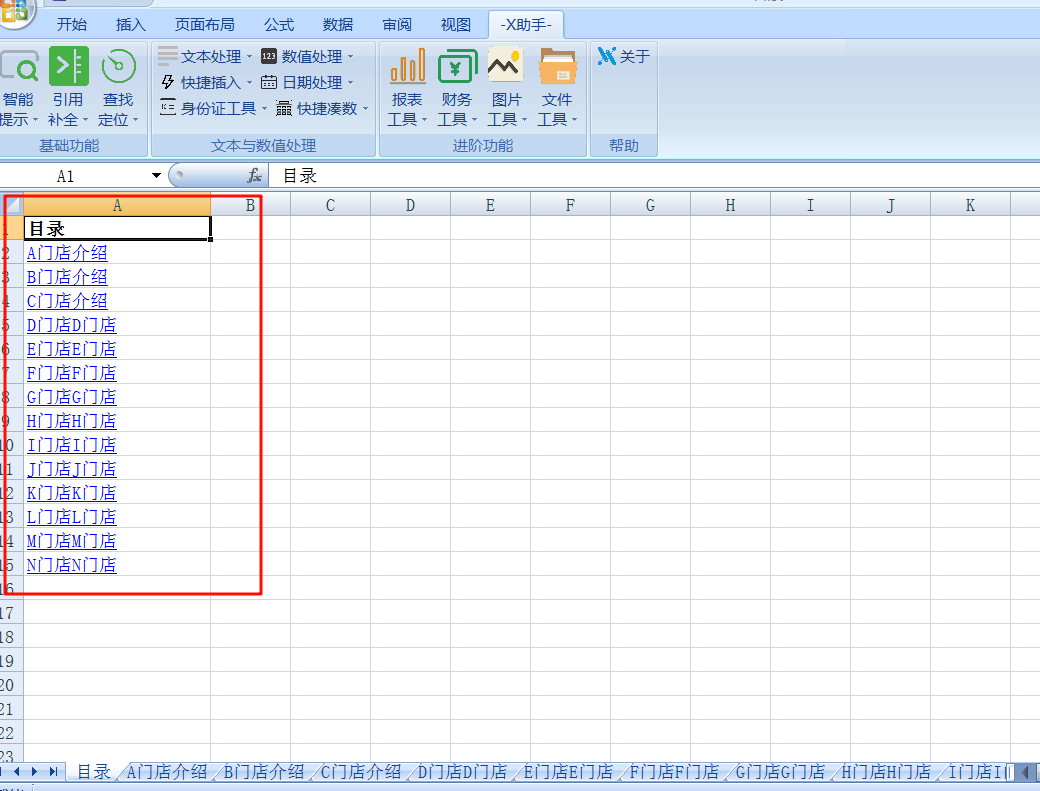Select column K header

pyautogui.click(x=970, y=205)
